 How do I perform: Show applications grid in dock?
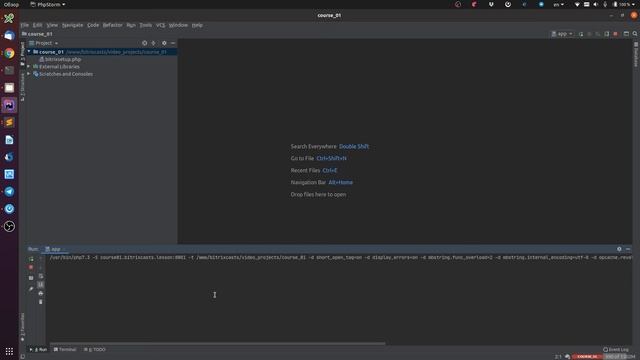[9, 351]
